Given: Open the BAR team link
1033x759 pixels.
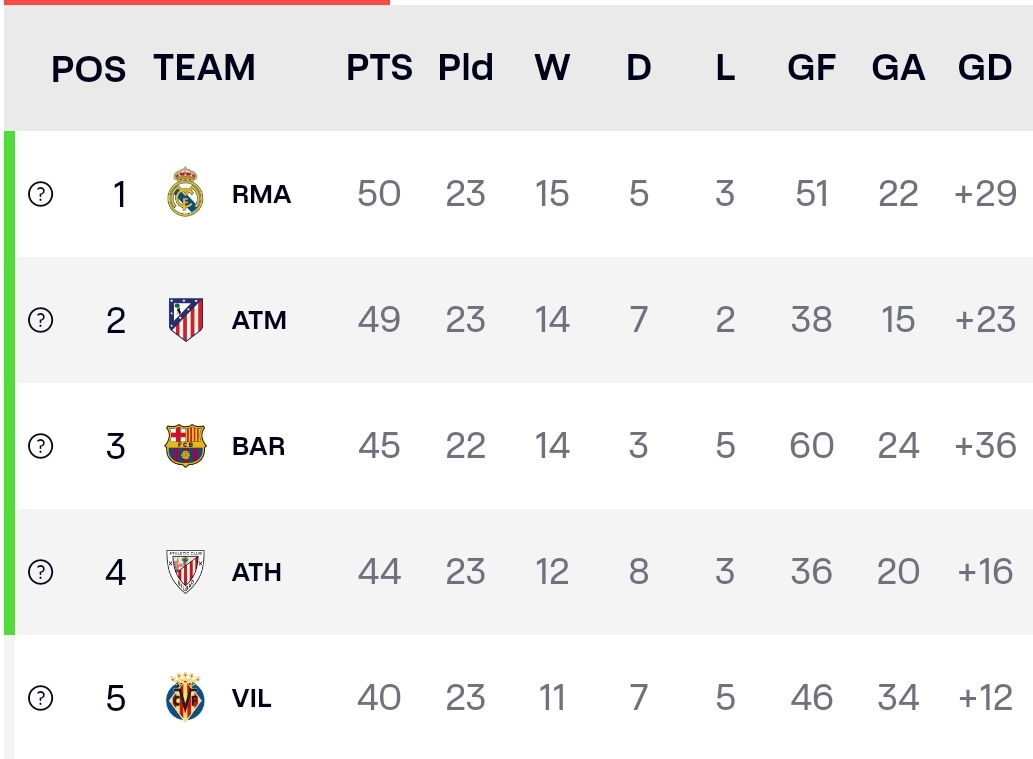Looking at the screenshot, I should tap(258, 446).
